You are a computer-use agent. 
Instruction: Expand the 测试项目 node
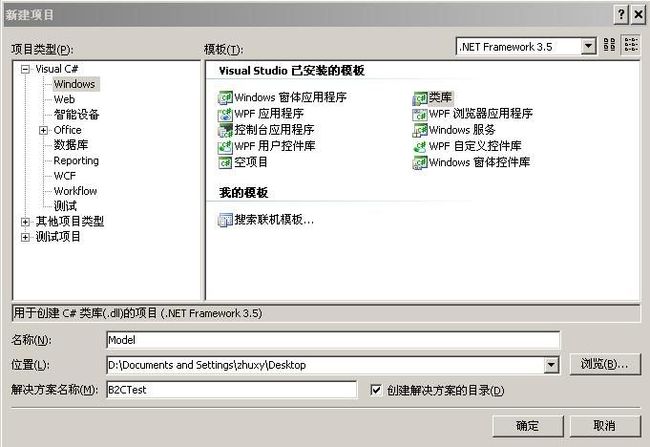[x=25, y=237]
